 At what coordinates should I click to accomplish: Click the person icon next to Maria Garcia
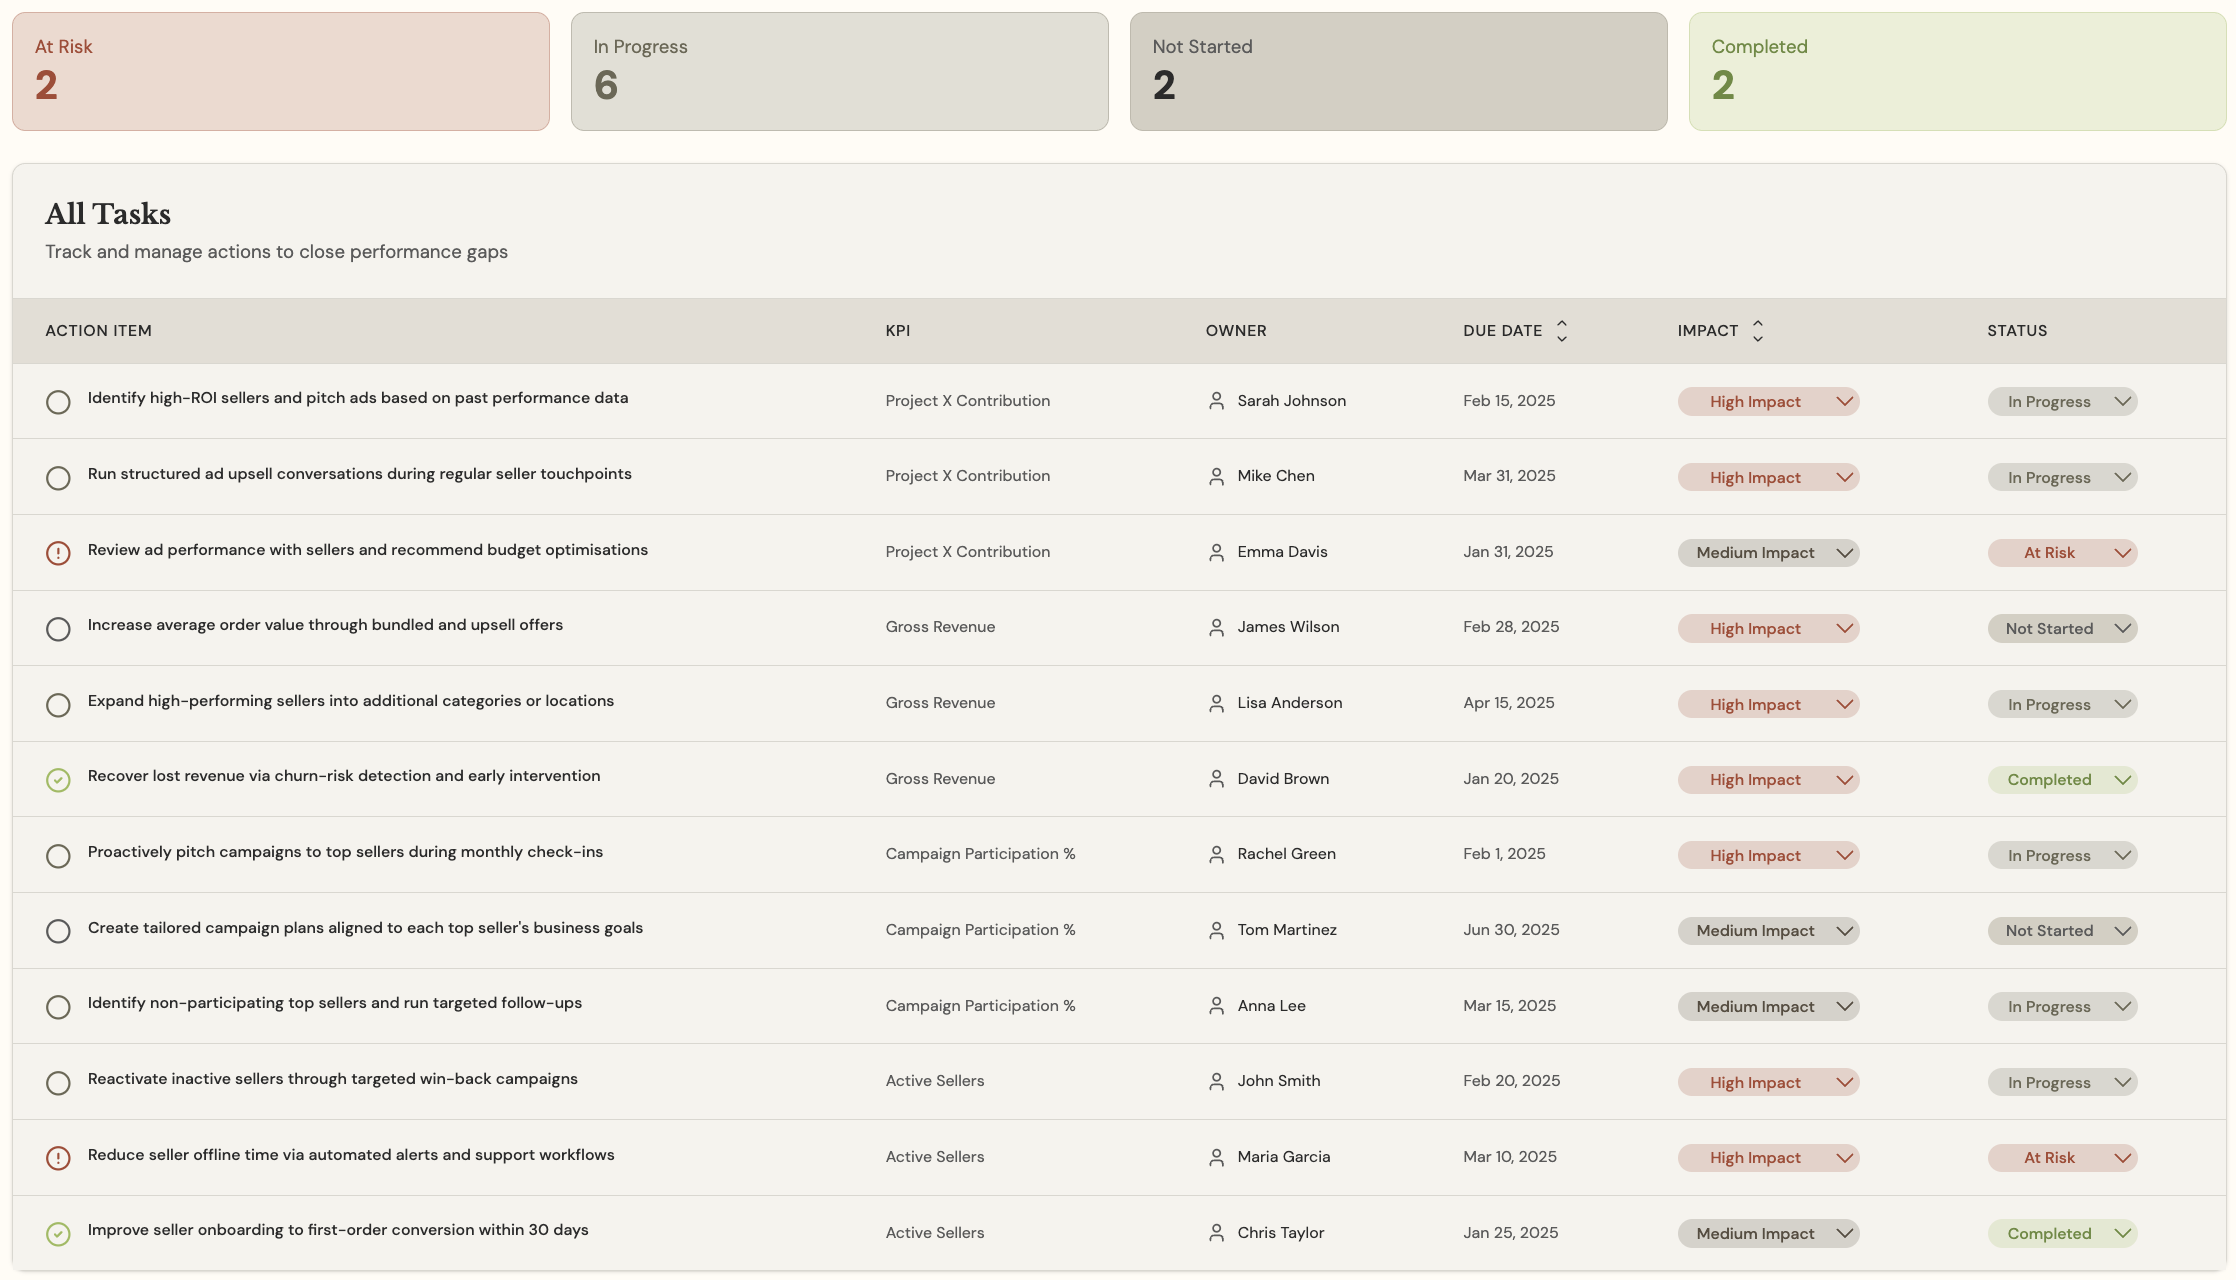point(1216,1157)
